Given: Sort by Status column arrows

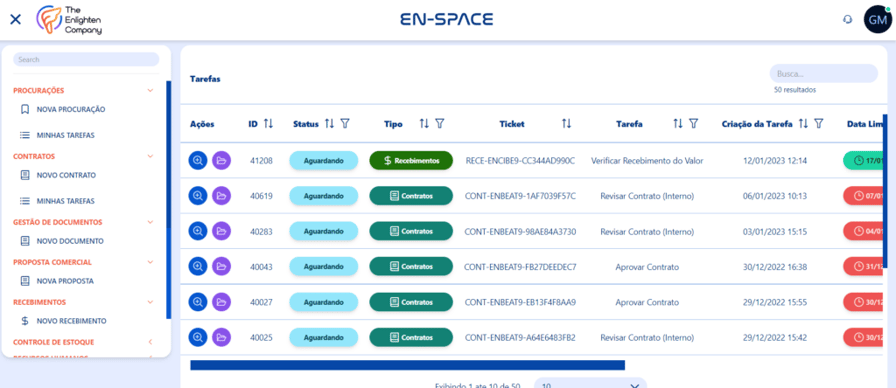Looking at the screenshot, I should click(329, 123).
